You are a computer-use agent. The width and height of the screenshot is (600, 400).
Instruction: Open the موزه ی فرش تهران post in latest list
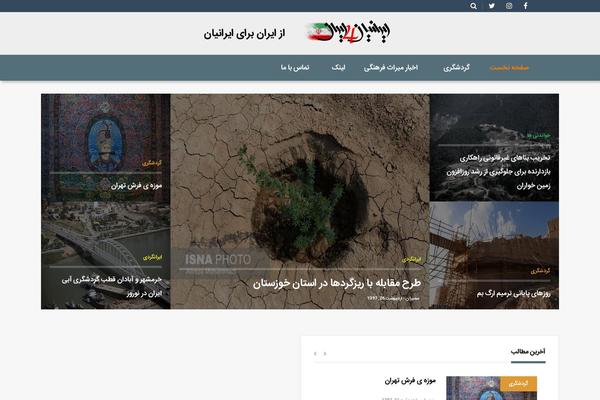(x=410, y=380)
